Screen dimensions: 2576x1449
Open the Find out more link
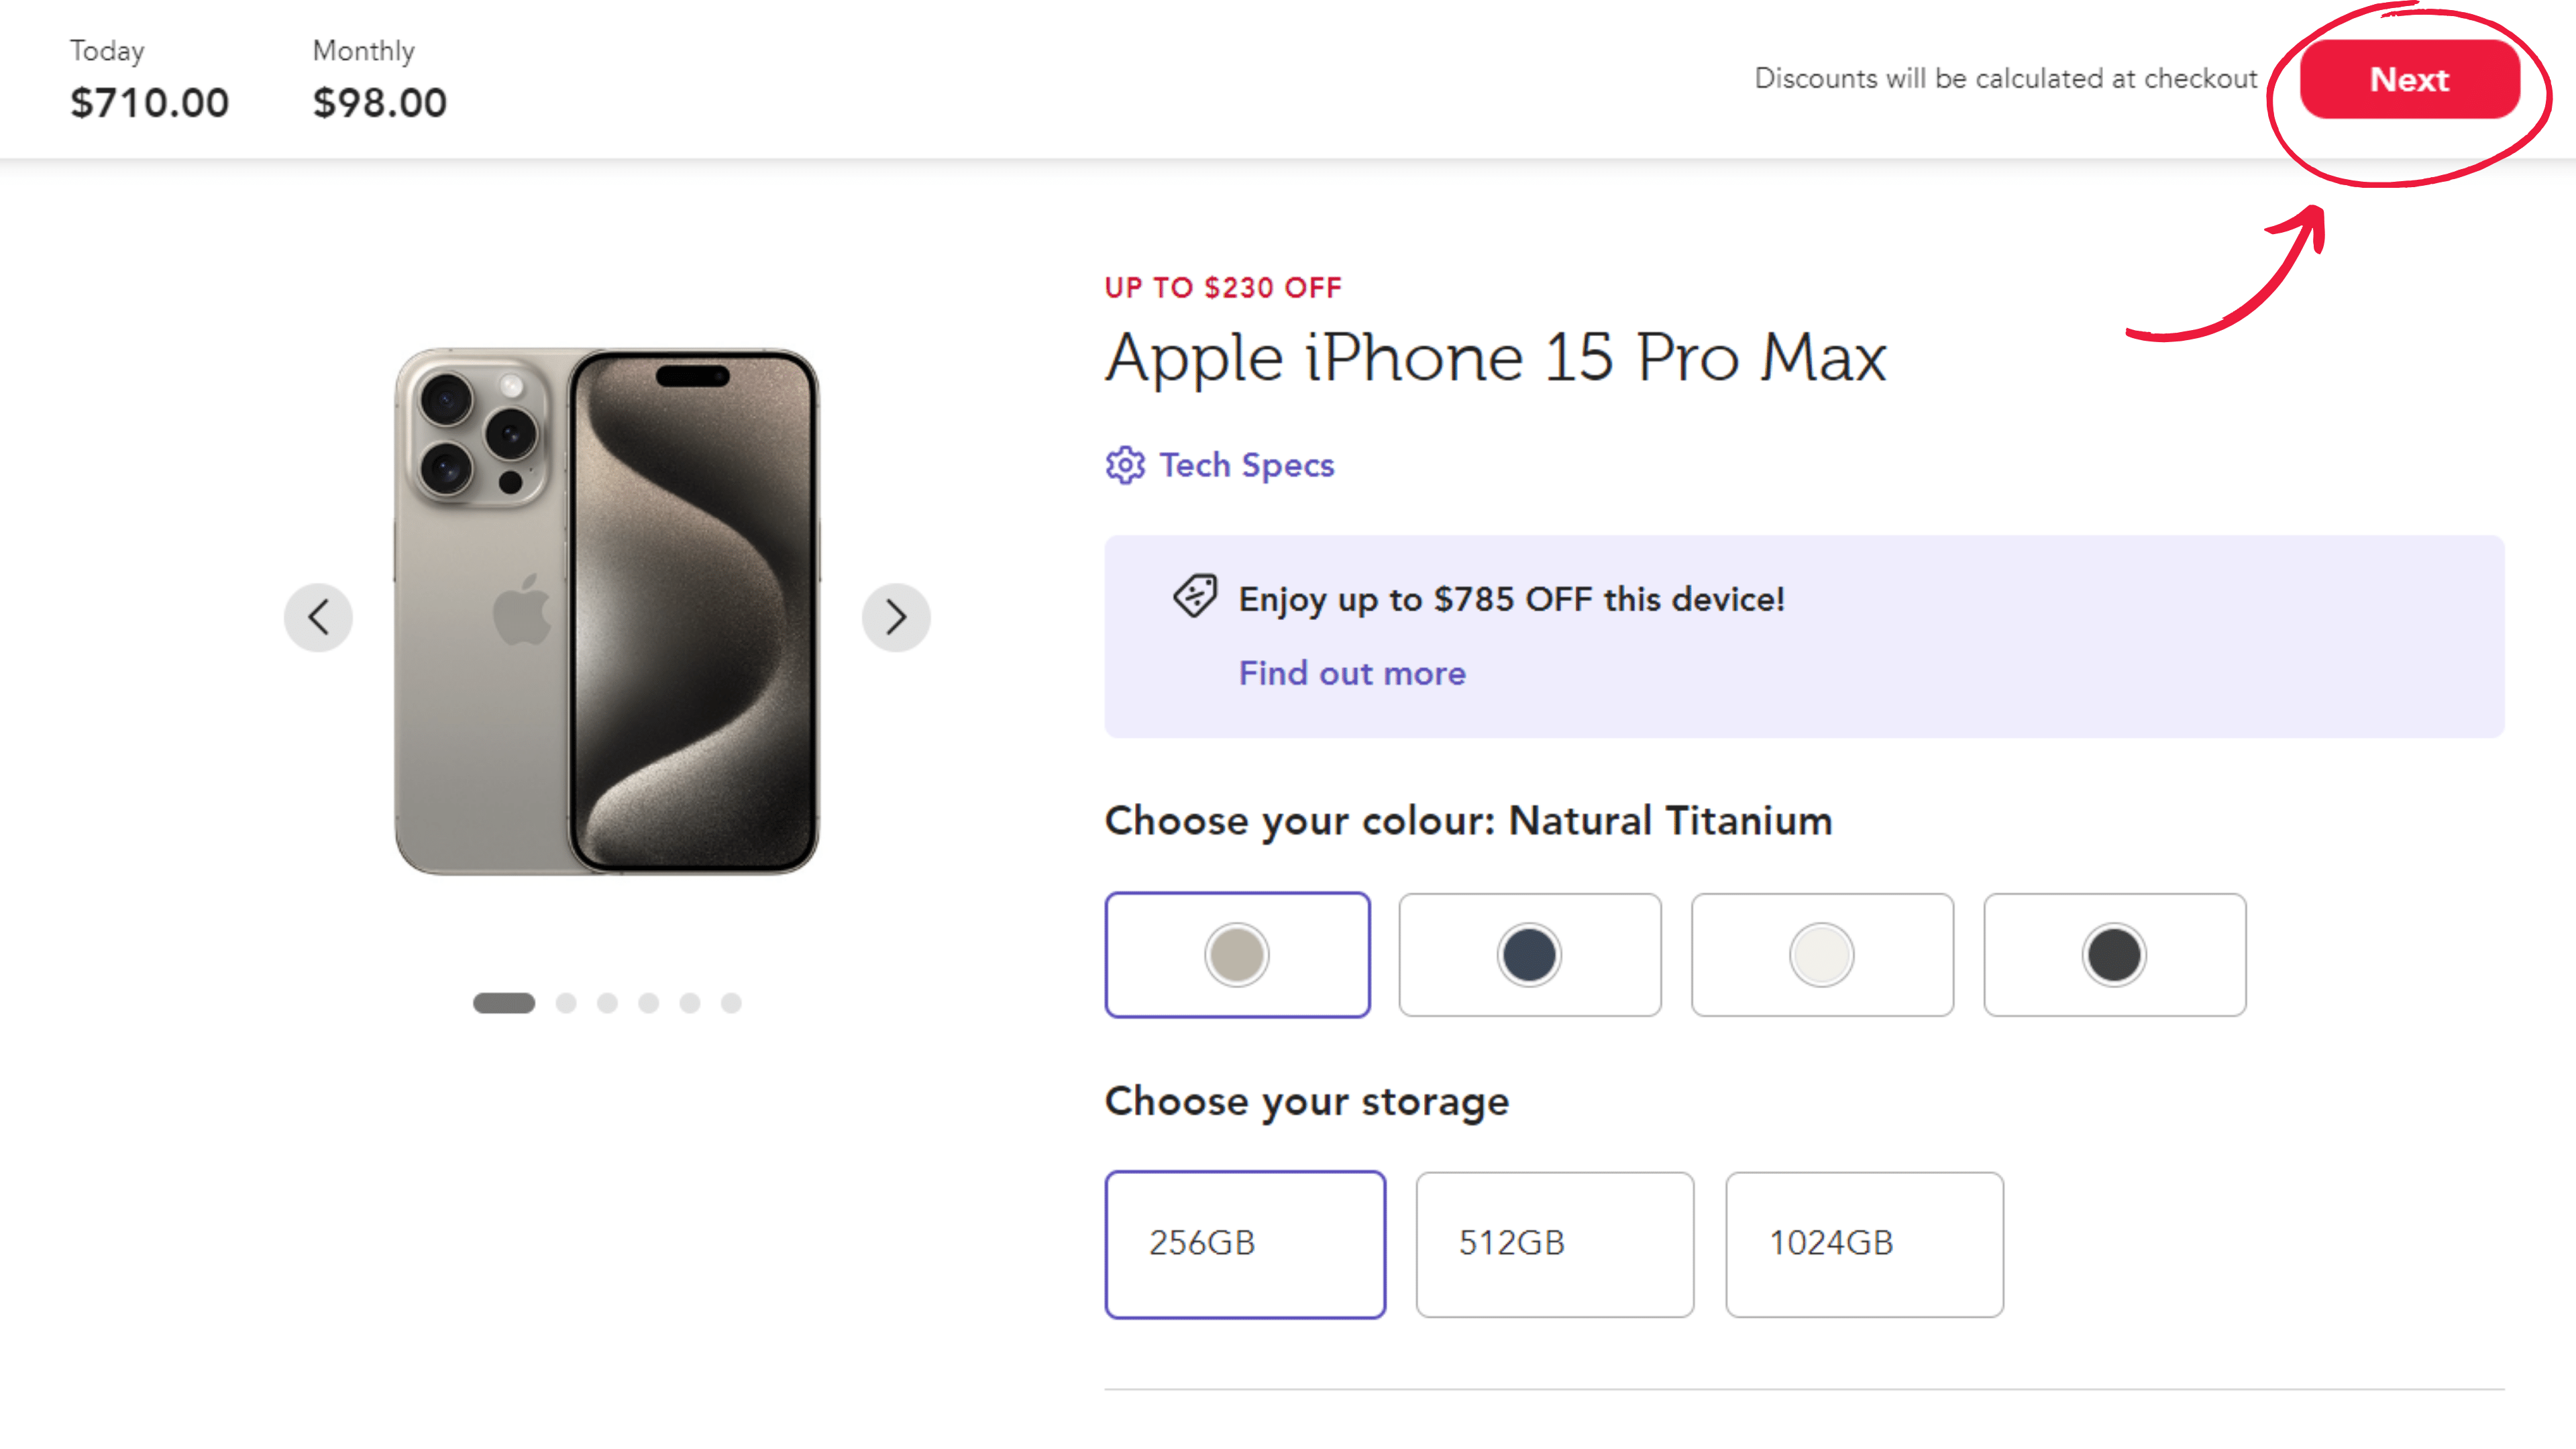point(1352,673)
